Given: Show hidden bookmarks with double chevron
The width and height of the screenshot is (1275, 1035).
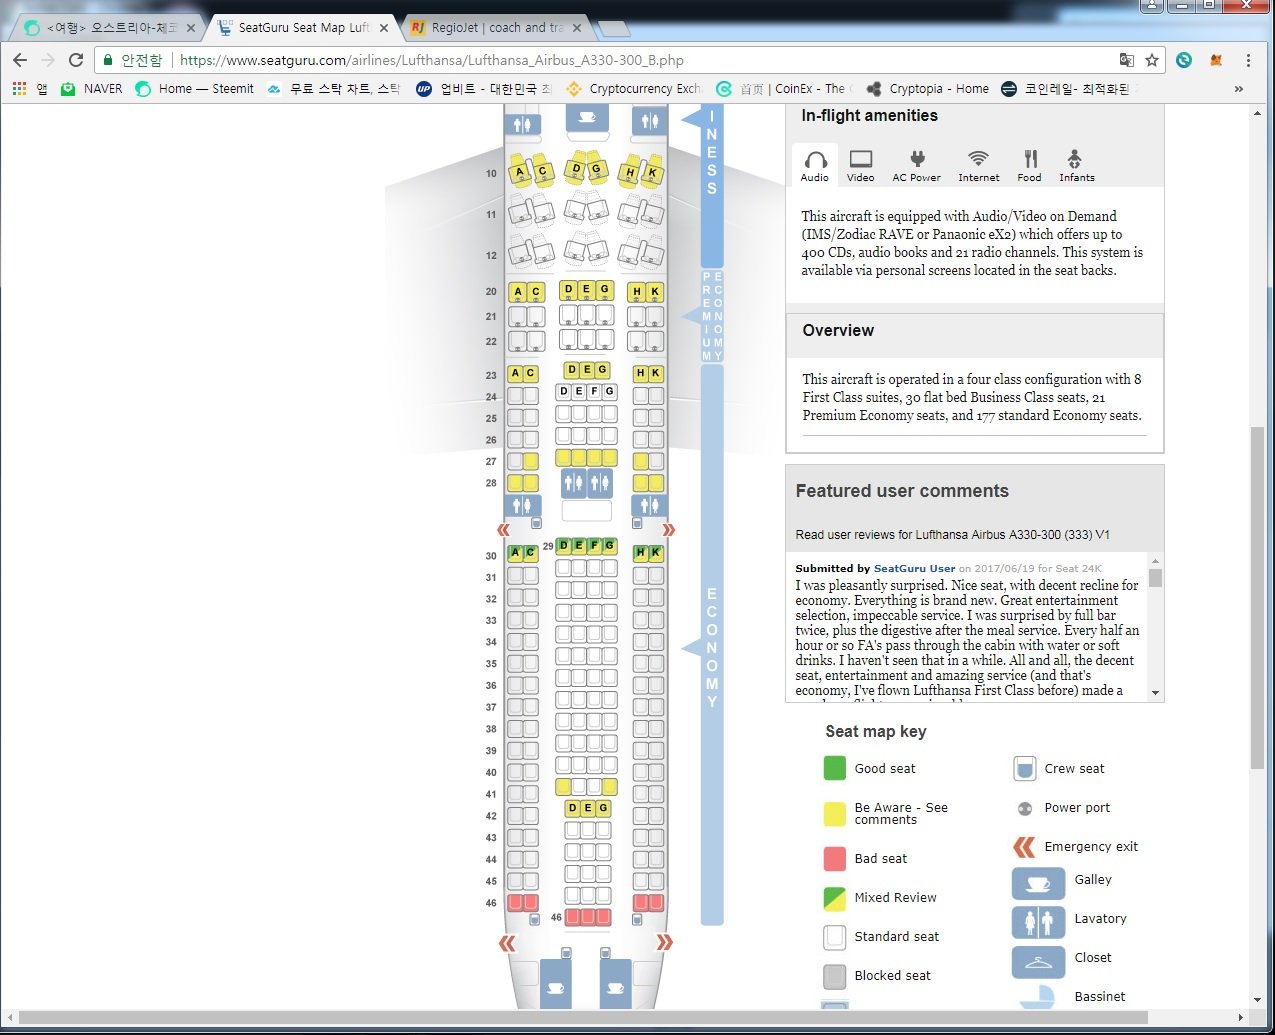Looking at the screenshot, I should pyautogui.click(x=1238, y=89).
